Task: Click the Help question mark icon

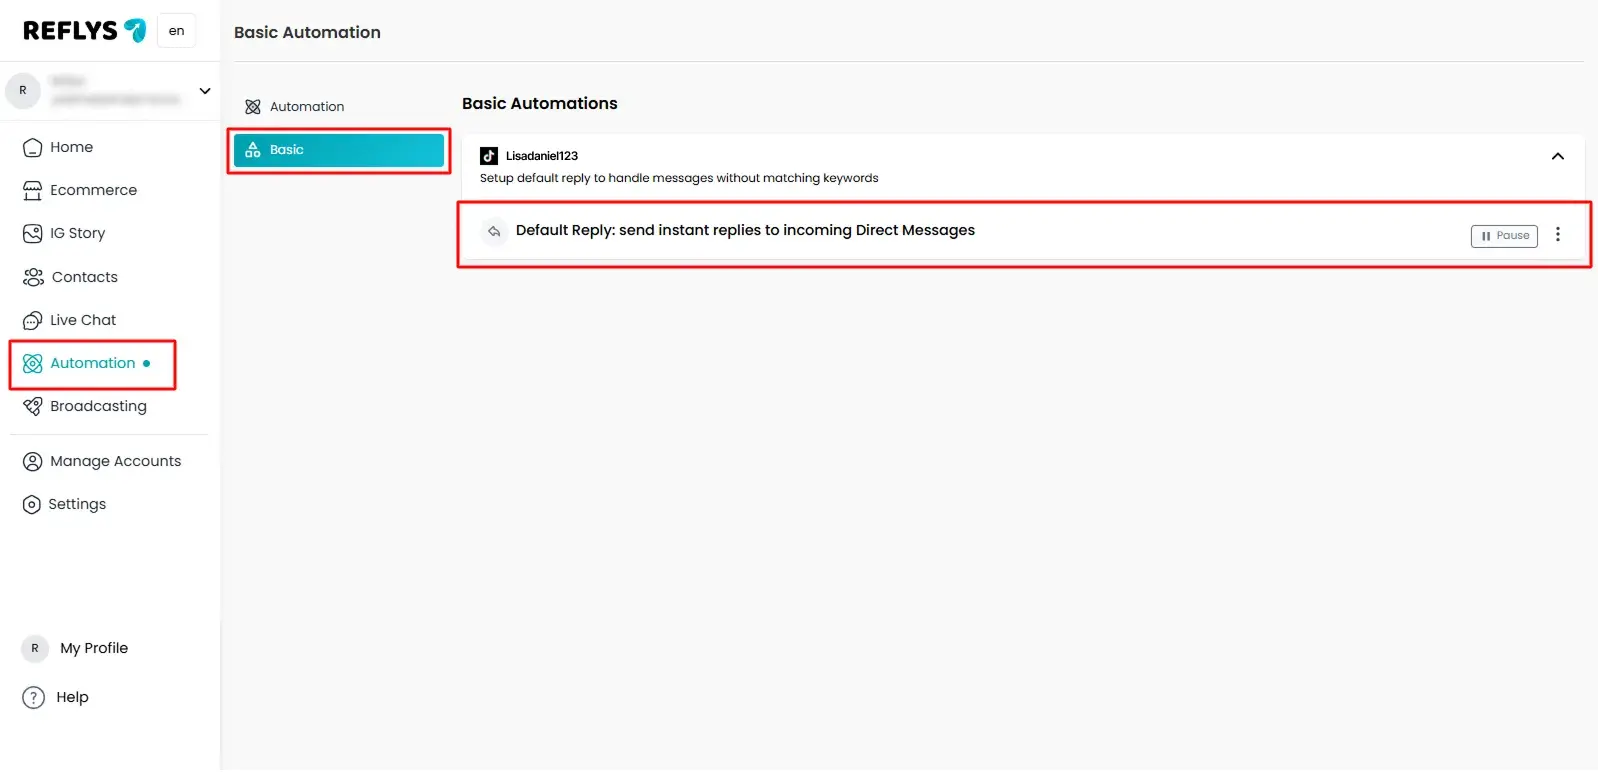Action: tap(34, 698)
